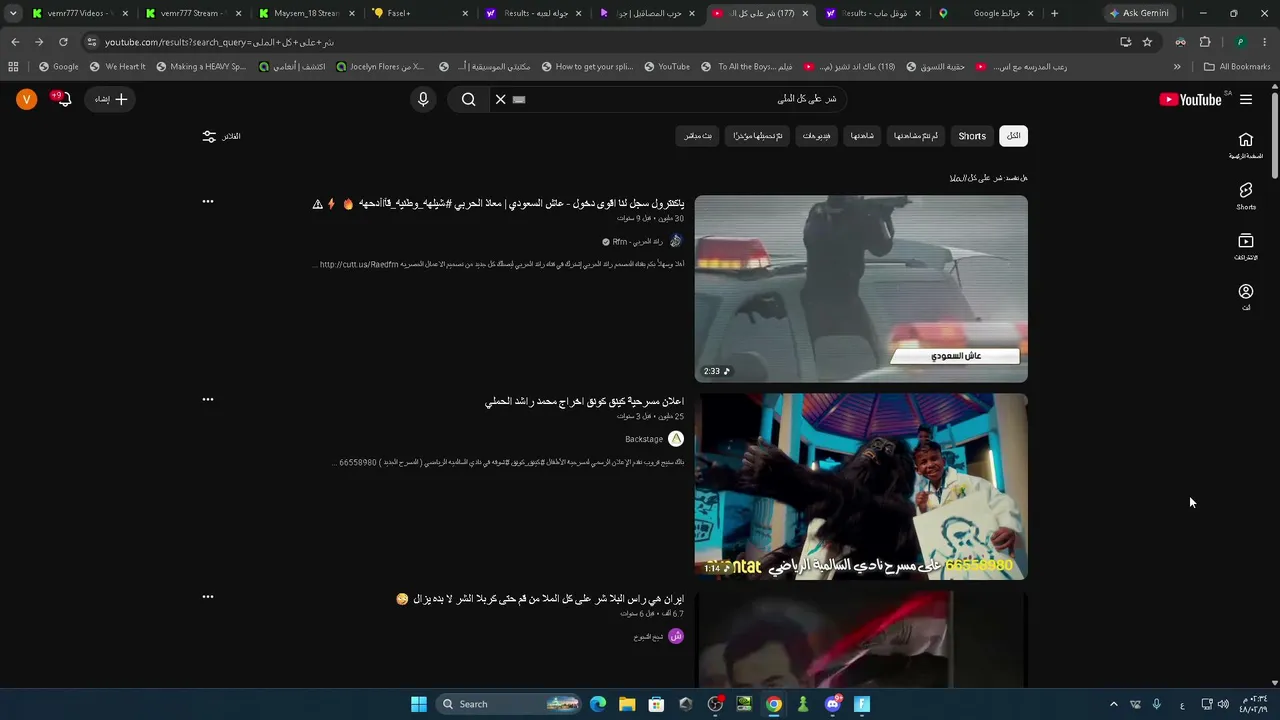Open the tab search dropdown arrow
1280x720 pixels.
[x=13, y=13]
